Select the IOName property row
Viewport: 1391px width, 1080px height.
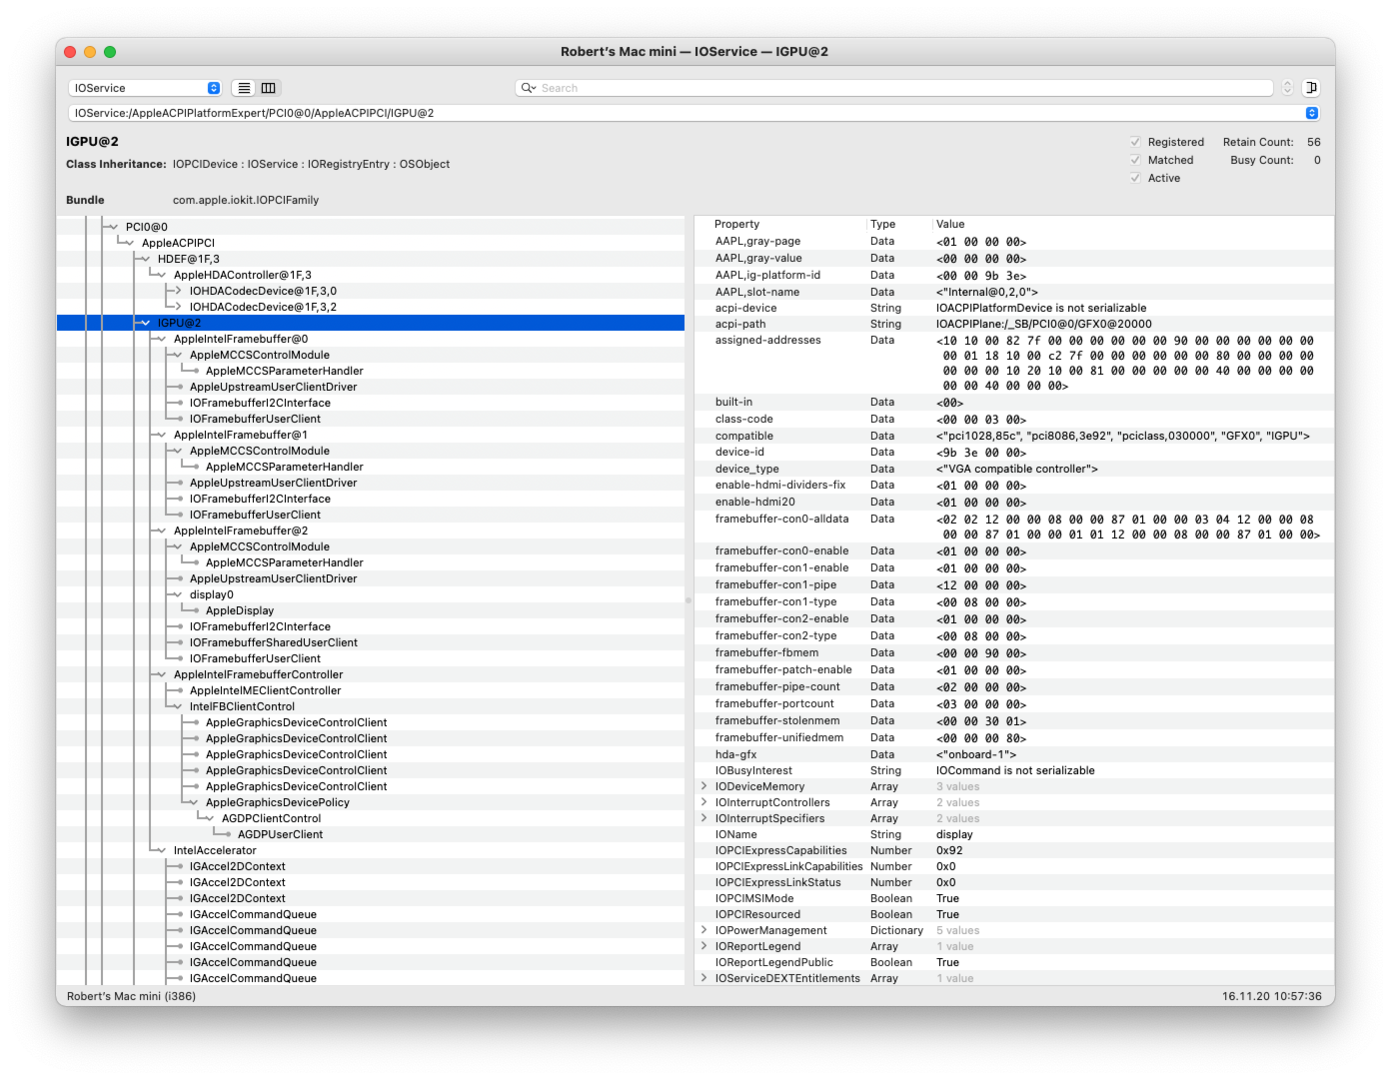click(1014, 835)
